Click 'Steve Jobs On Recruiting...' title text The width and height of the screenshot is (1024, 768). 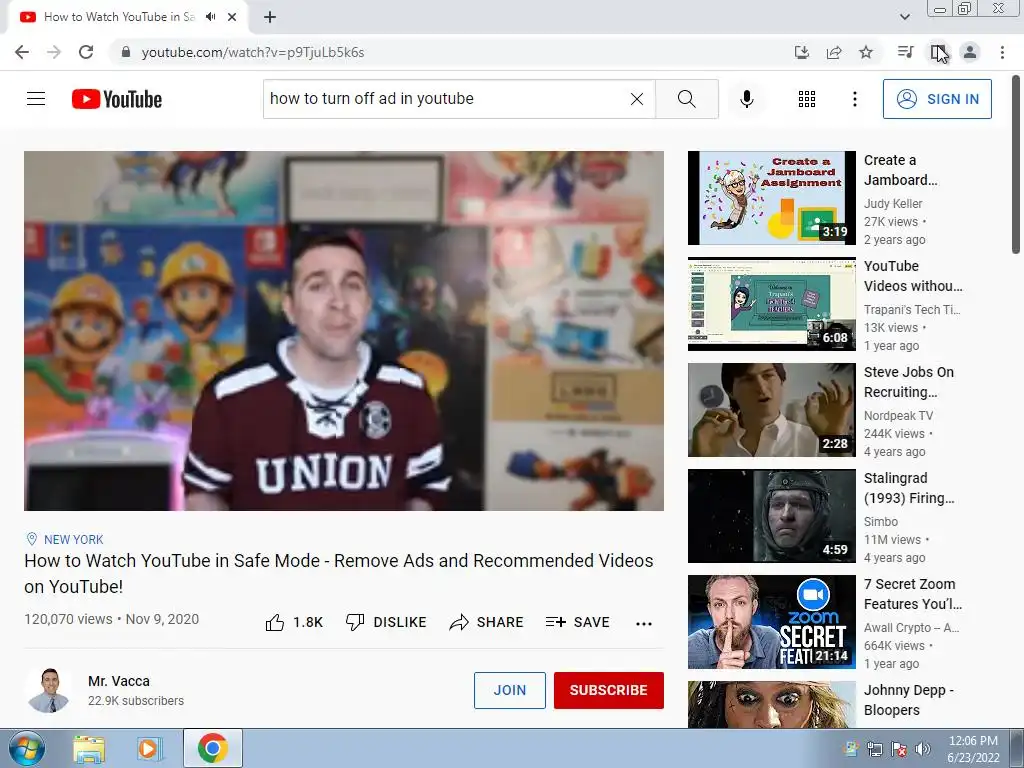(x=908, y=382)
